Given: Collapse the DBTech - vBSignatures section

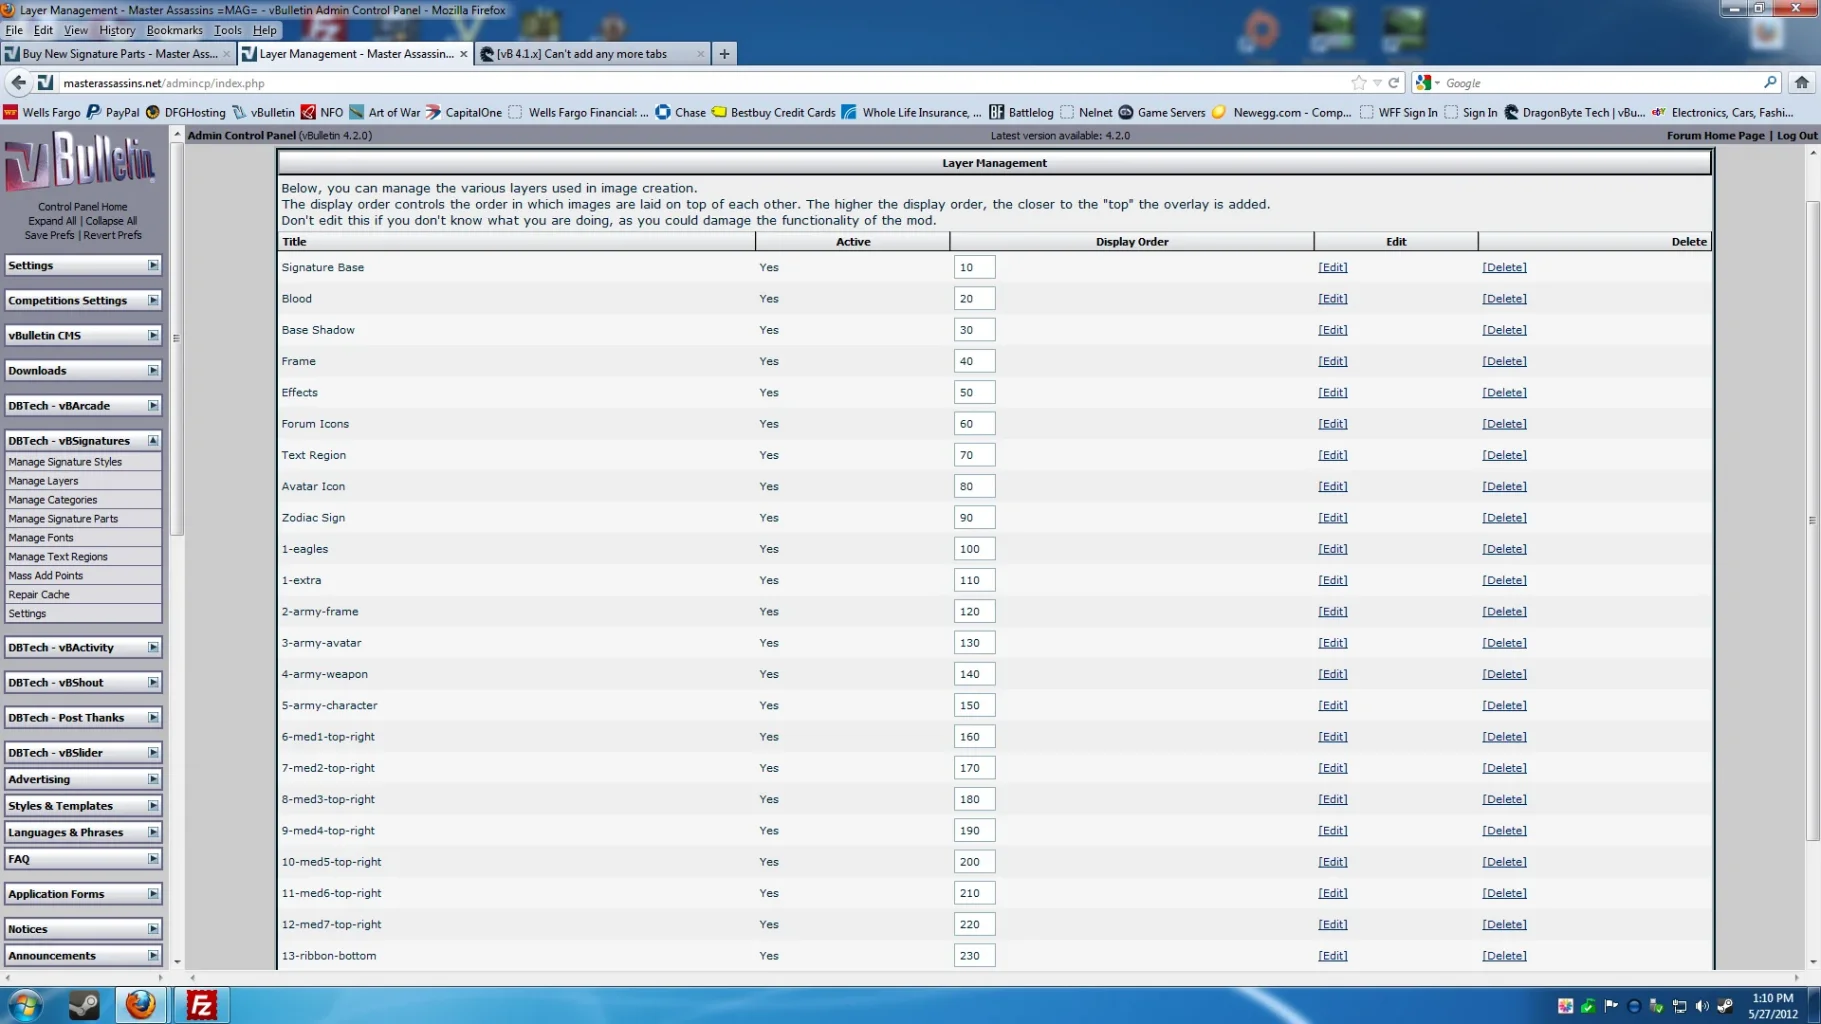Looking at the screenshot, I should click(153, 441).
